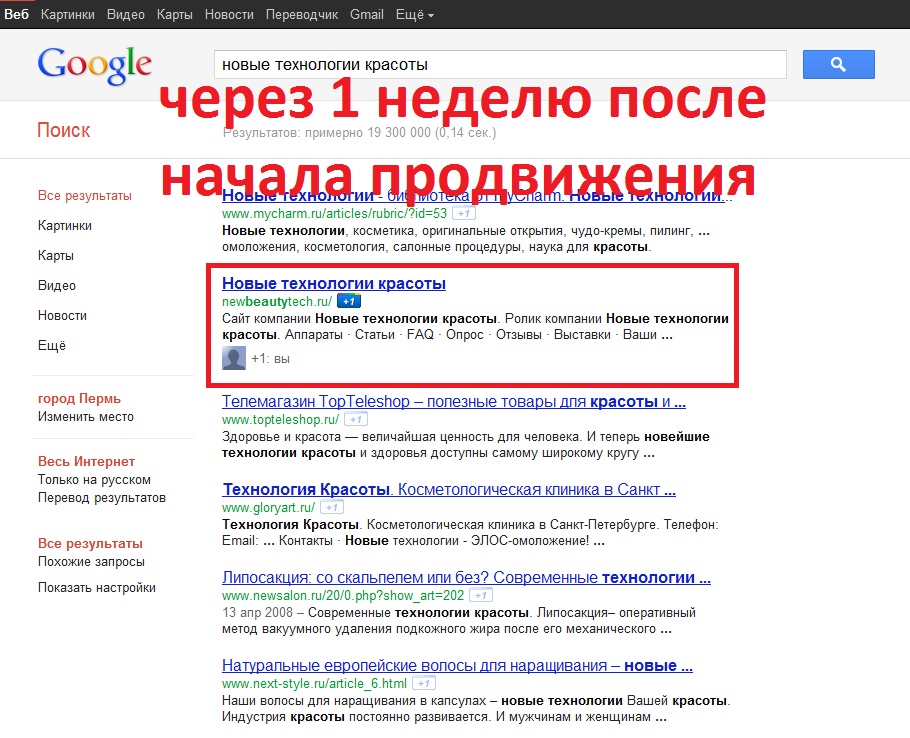Filter by 'Картинки' in left sidebar
Screen dimensions: 910x738
(64, 226)
